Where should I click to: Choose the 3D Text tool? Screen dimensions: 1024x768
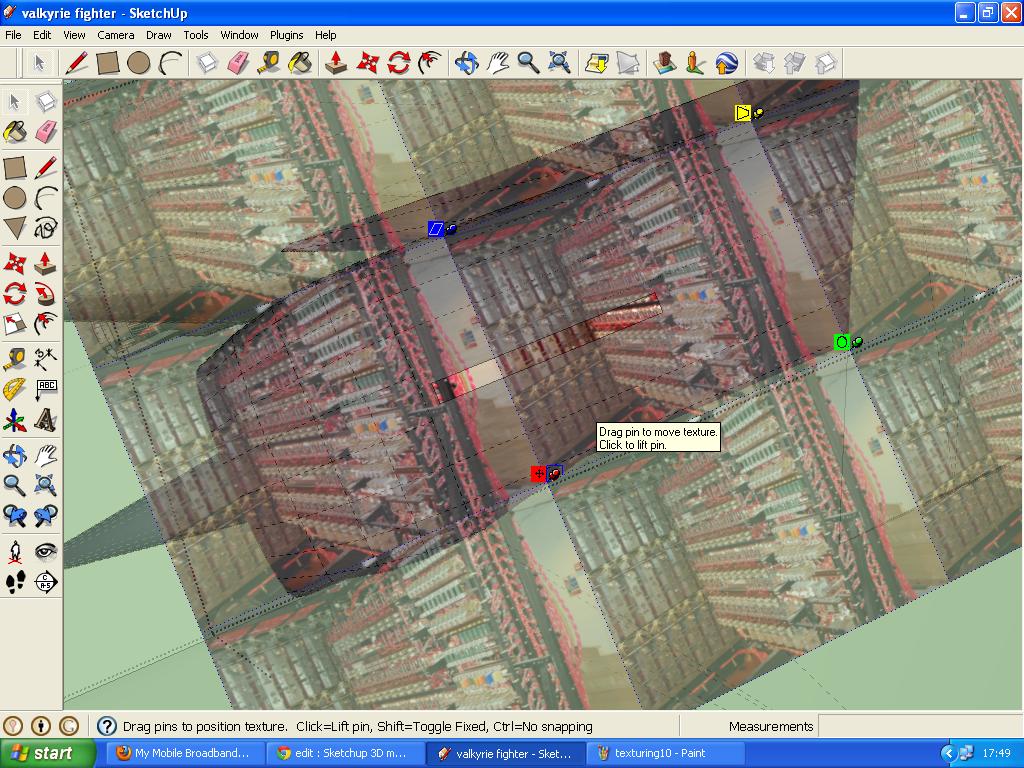46,421
